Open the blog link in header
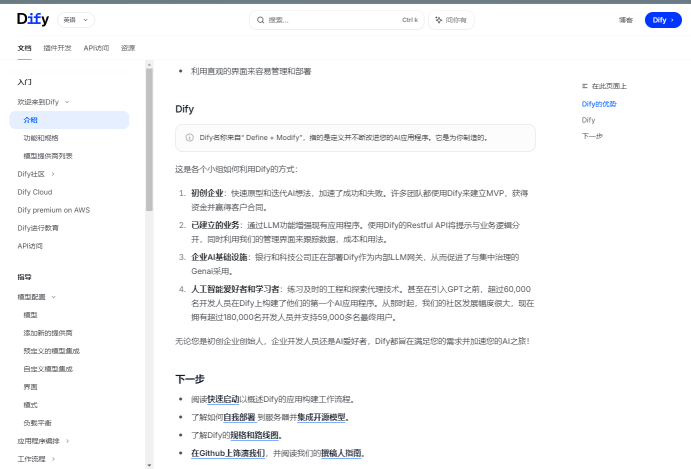 click(625, 20)
